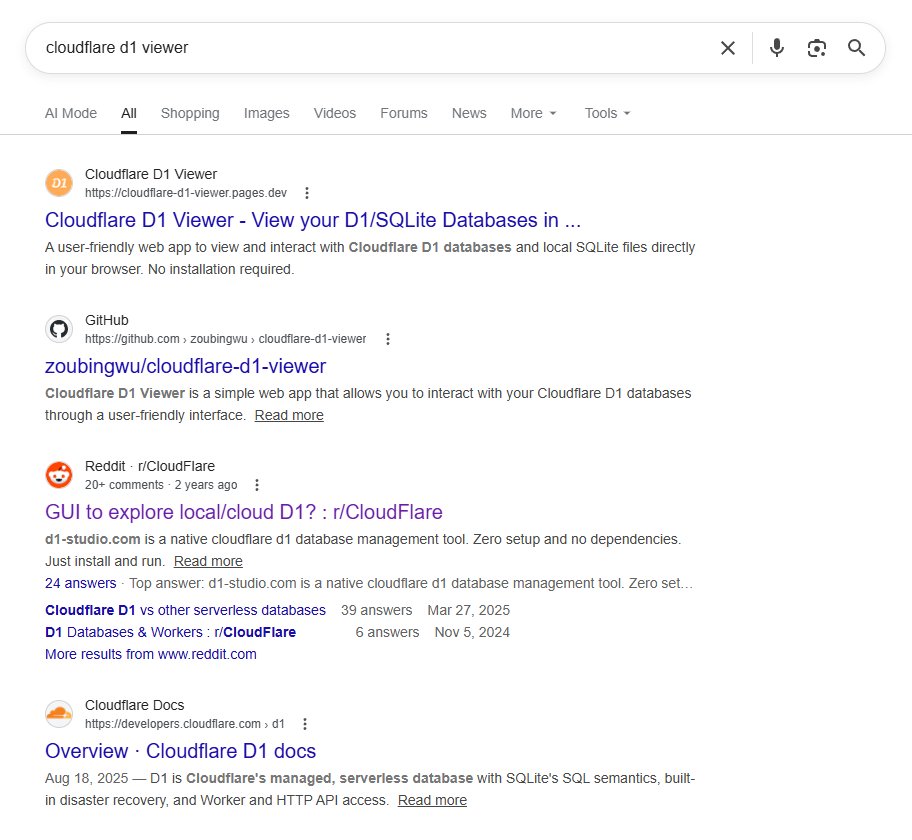The image size is (912, 840).
Task: Open Cloudflare D1 vs other serverless databases
Action: pyautogui.click(x=186, y=610)
